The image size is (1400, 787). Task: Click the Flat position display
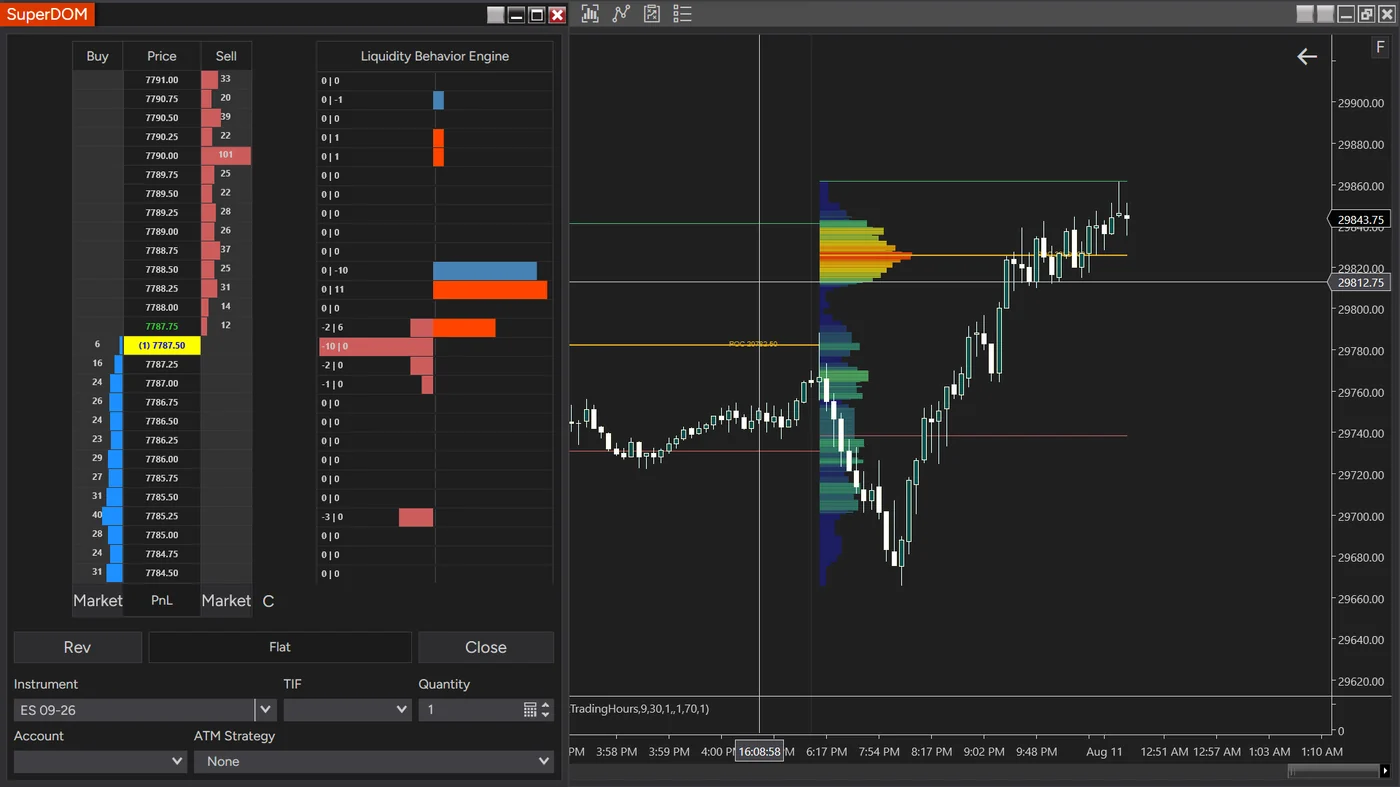coord(280,647)
